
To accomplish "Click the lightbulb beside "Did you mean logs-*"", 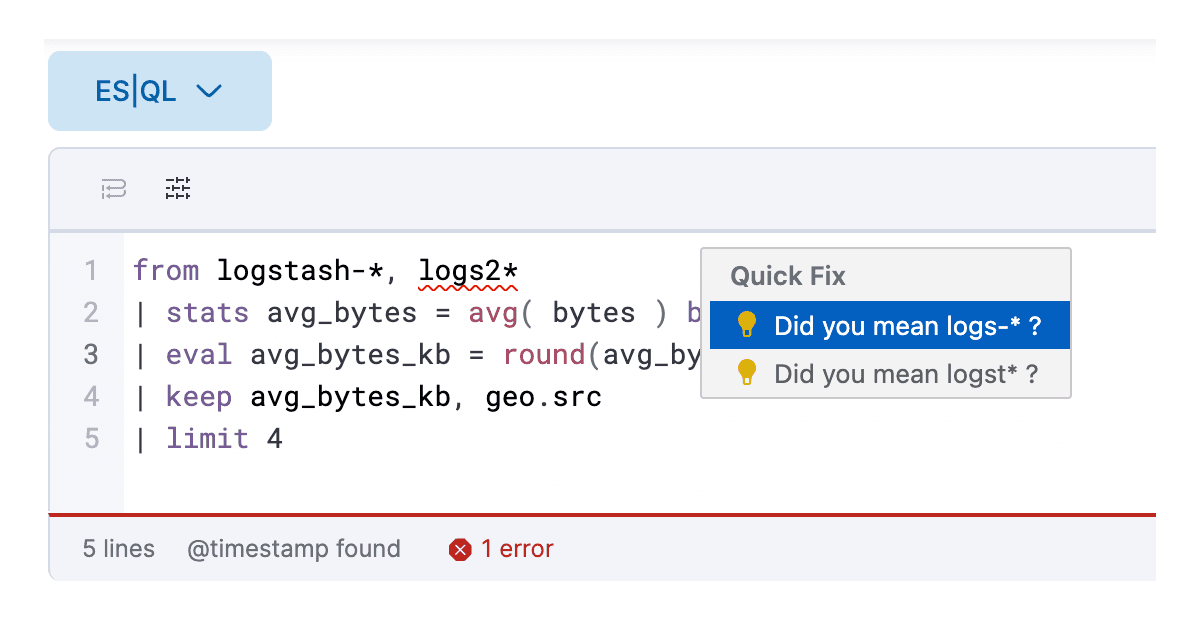I will (745, 325).
